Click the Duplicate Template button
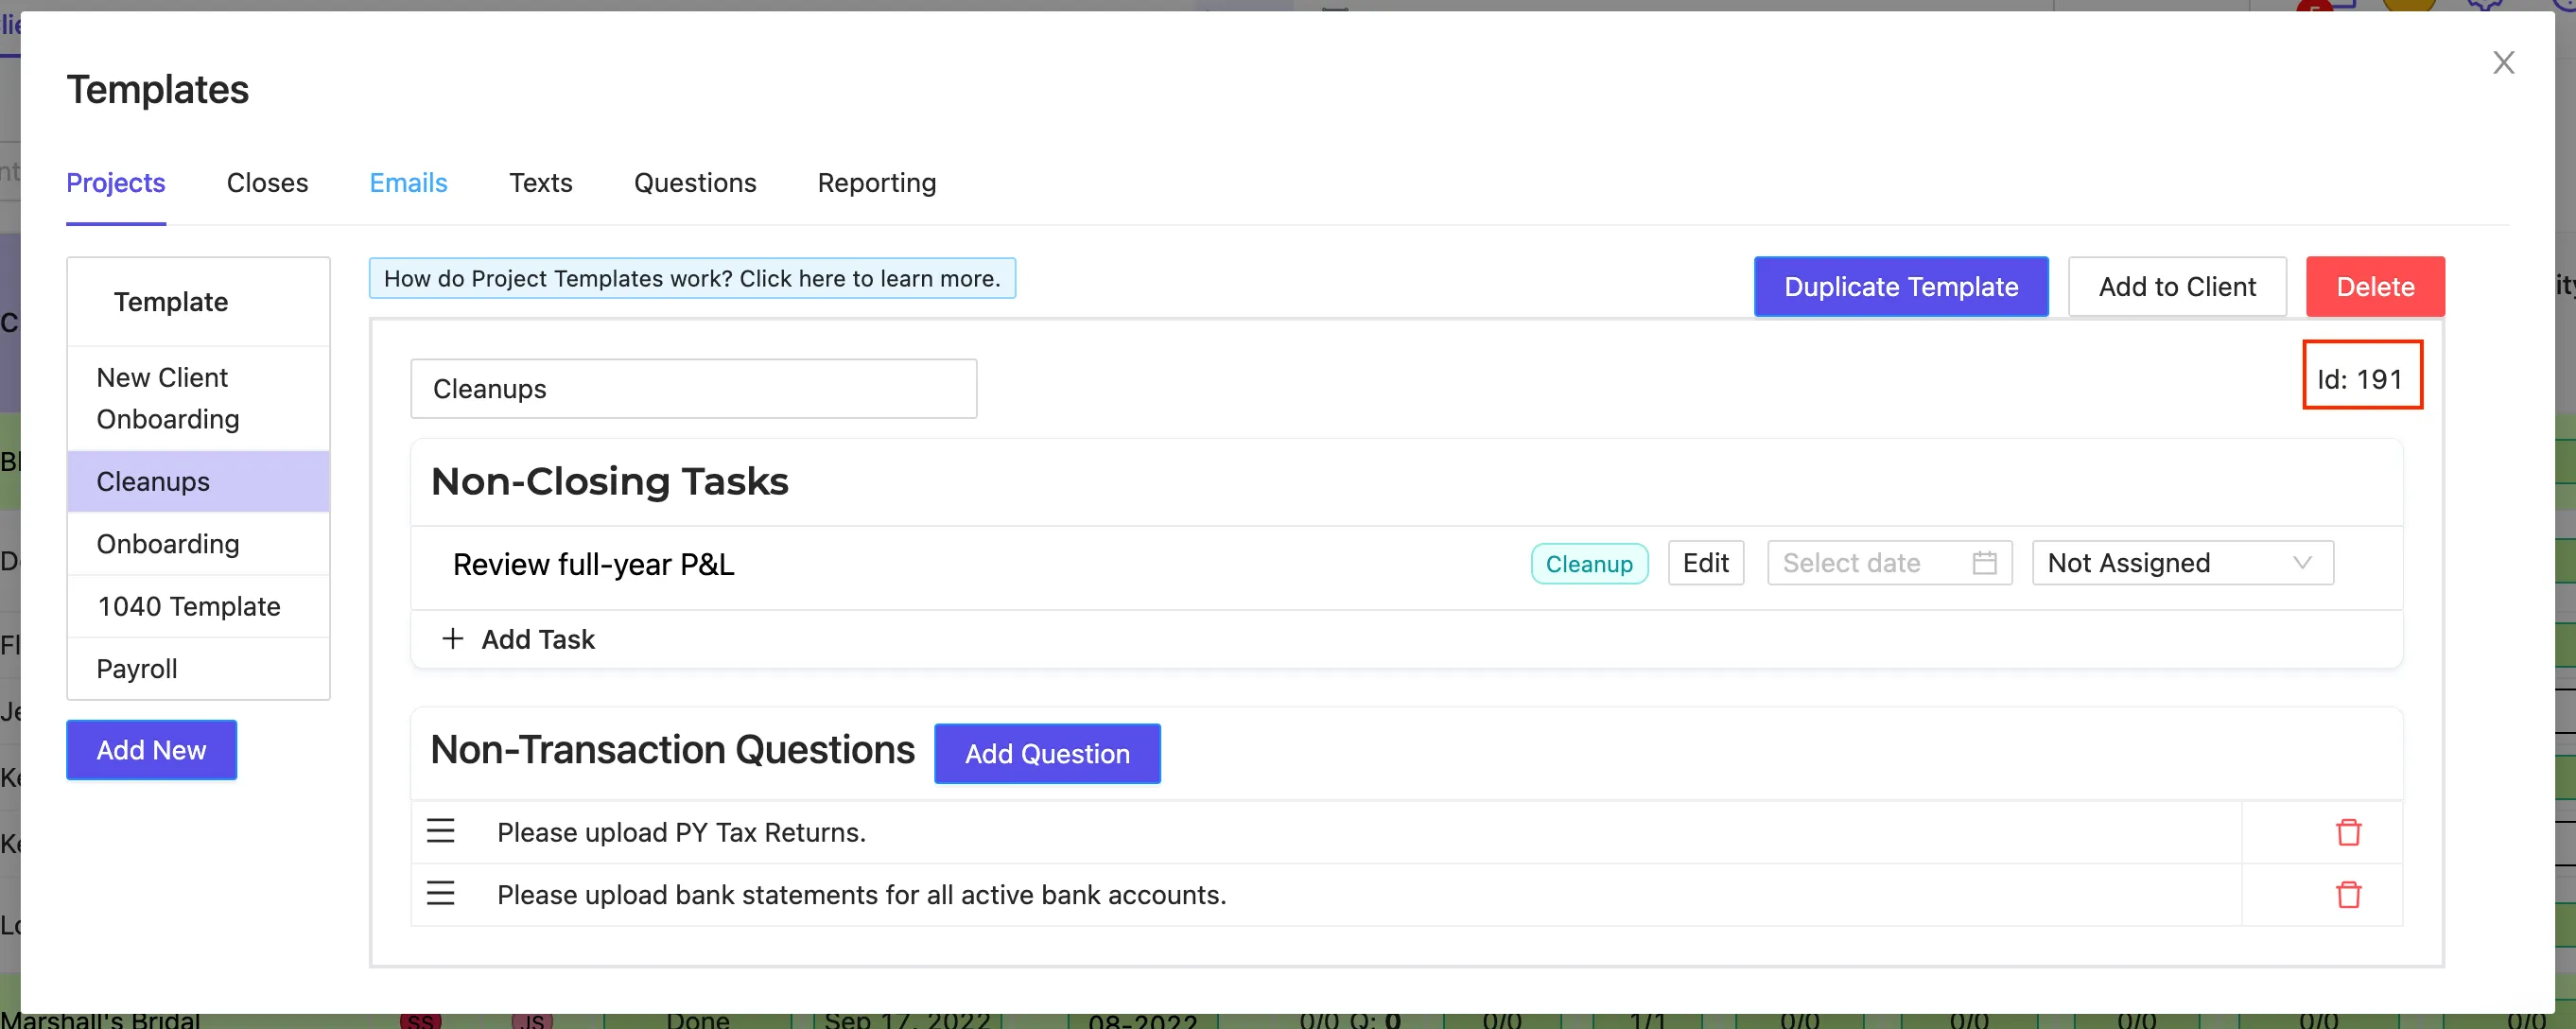Screen dimensions: 2576x1029 1900,287
